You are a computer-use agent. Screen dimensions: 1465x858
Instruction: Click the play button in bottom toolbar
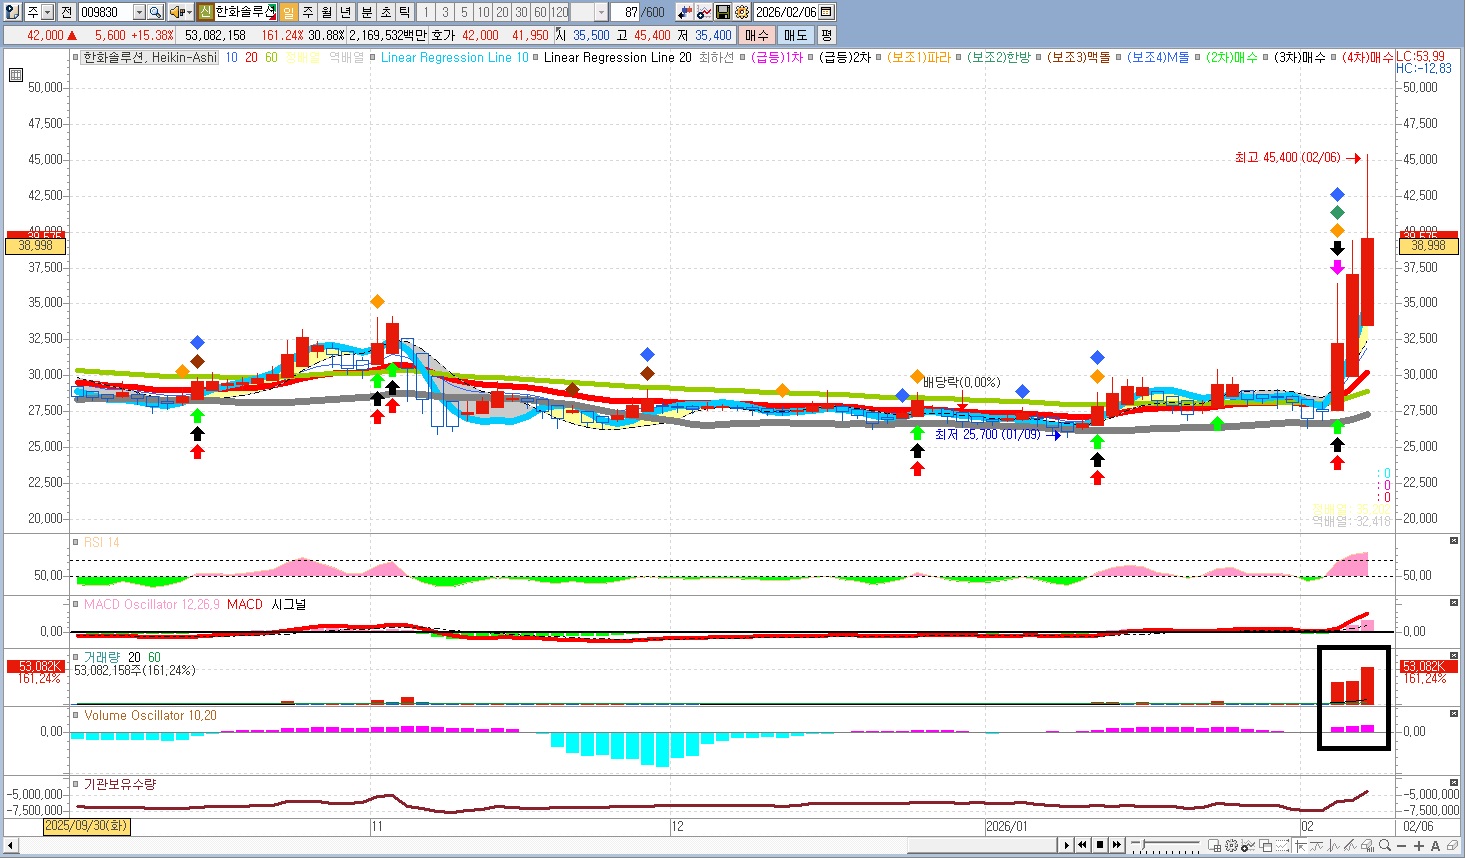click(1067, 846)
